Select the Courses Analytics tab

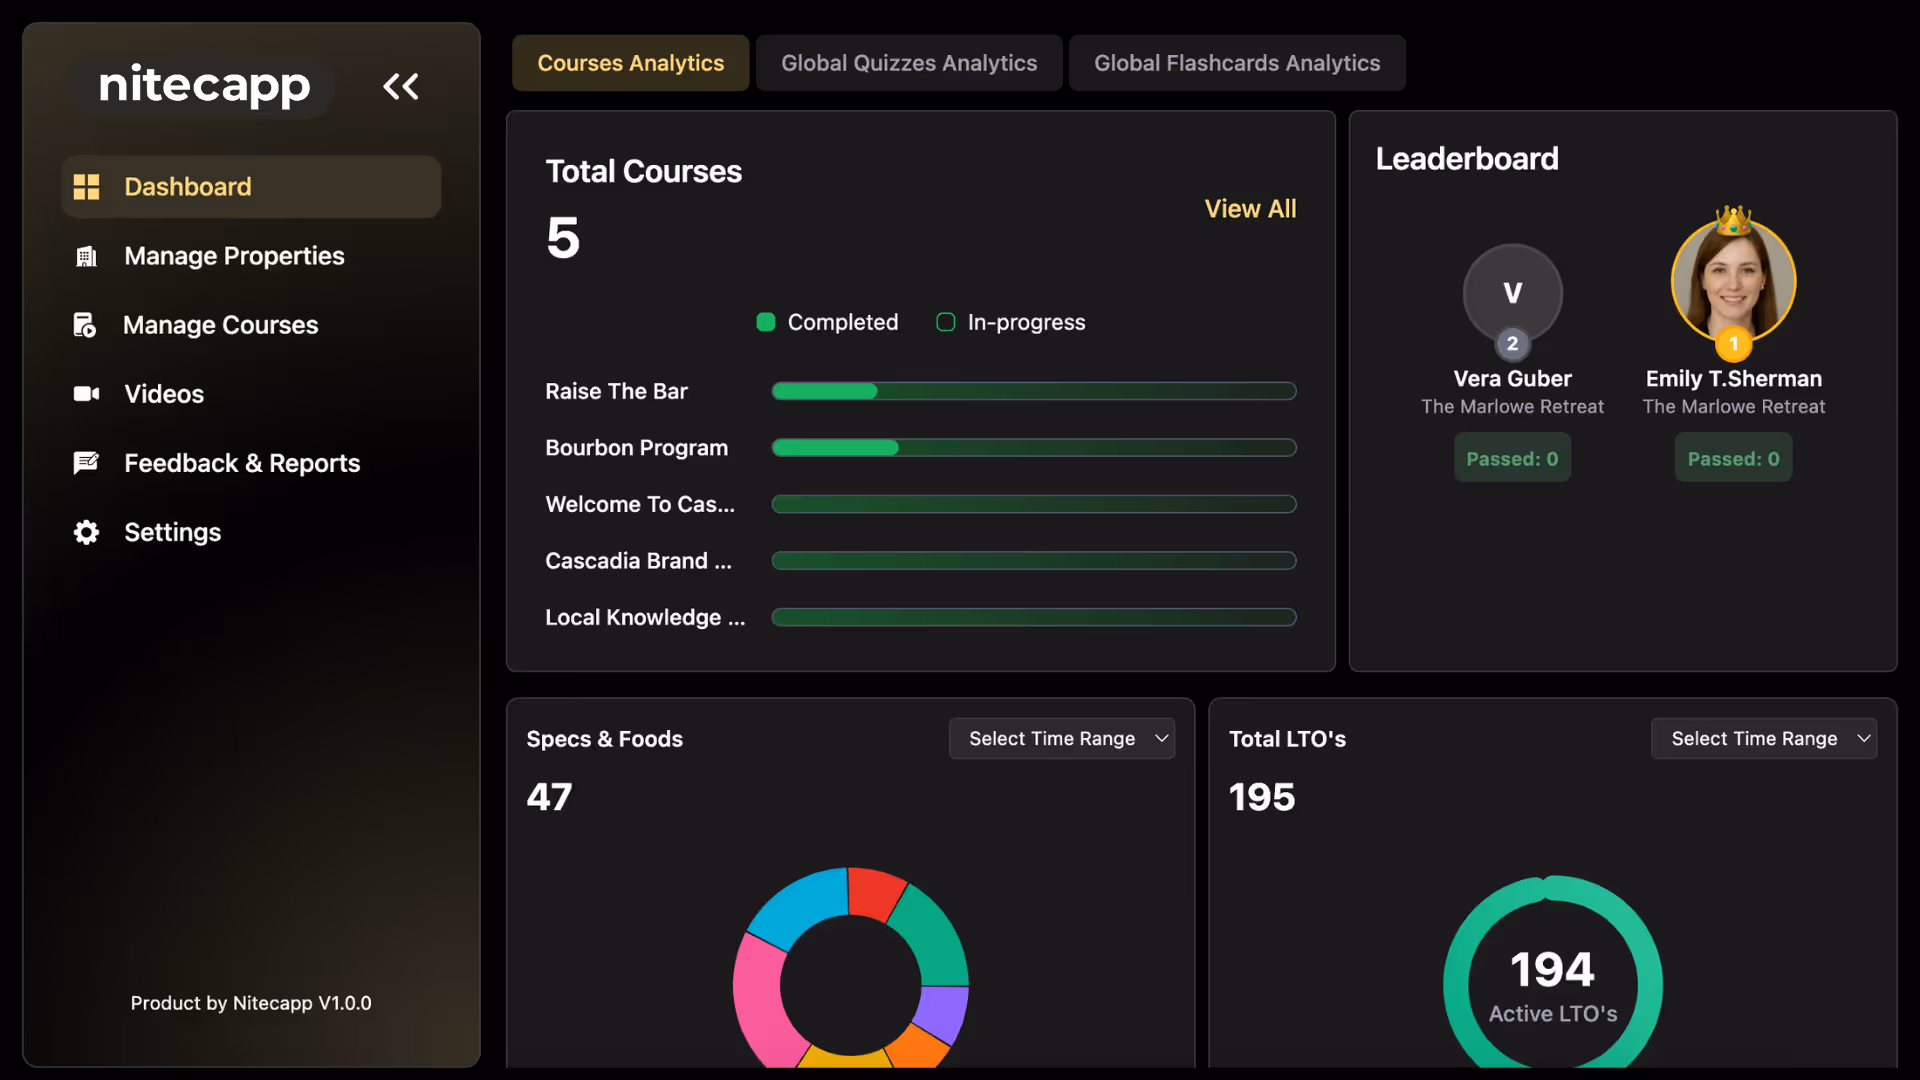coord(630,63)
